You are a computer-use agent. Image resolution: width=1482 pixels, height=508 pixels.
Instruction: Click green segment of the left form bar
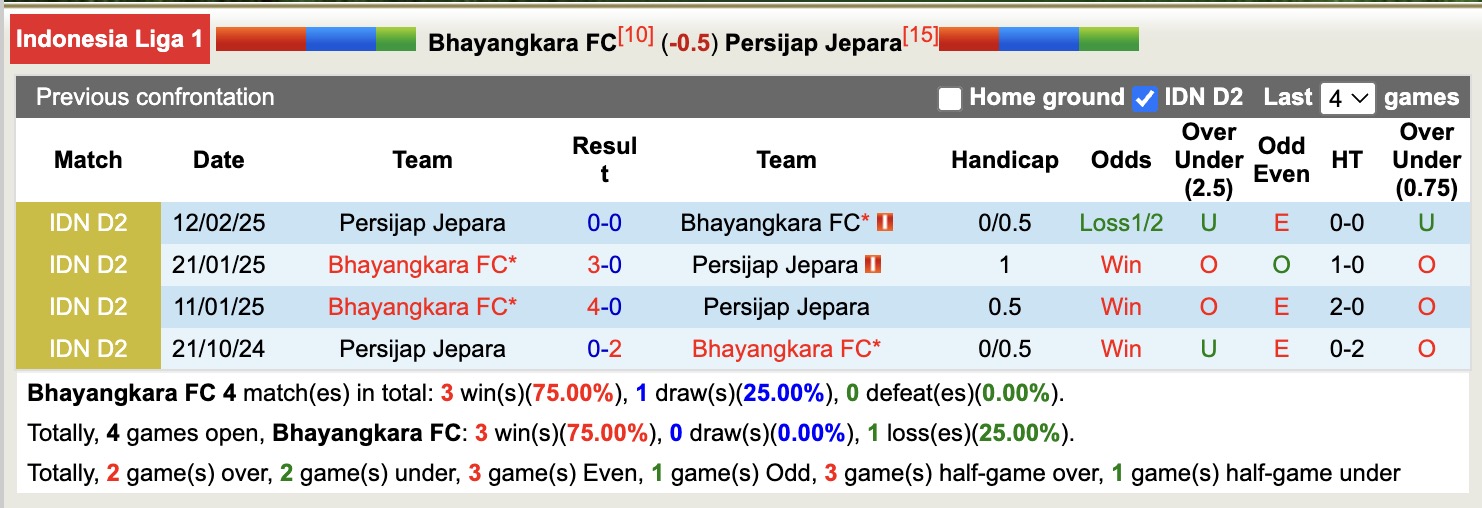click(395, 39)
